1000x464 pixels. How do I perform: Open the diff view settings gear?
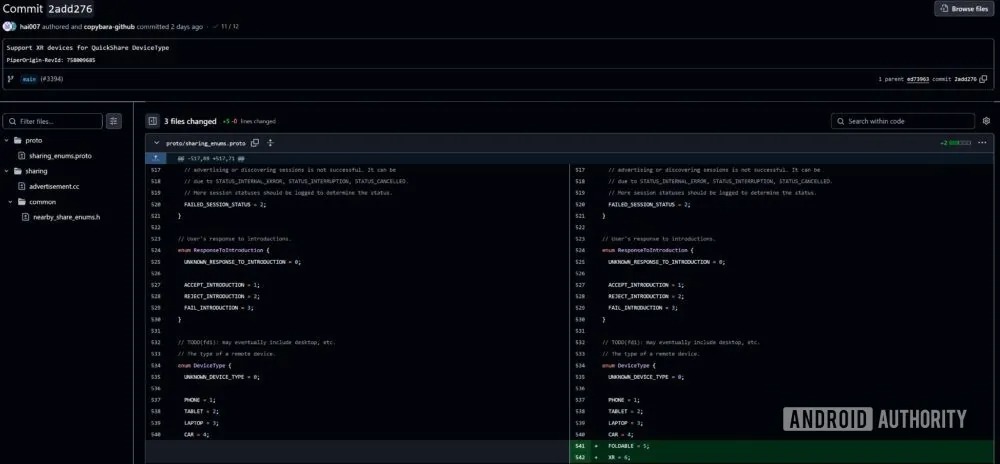click(x=986, y=121)
